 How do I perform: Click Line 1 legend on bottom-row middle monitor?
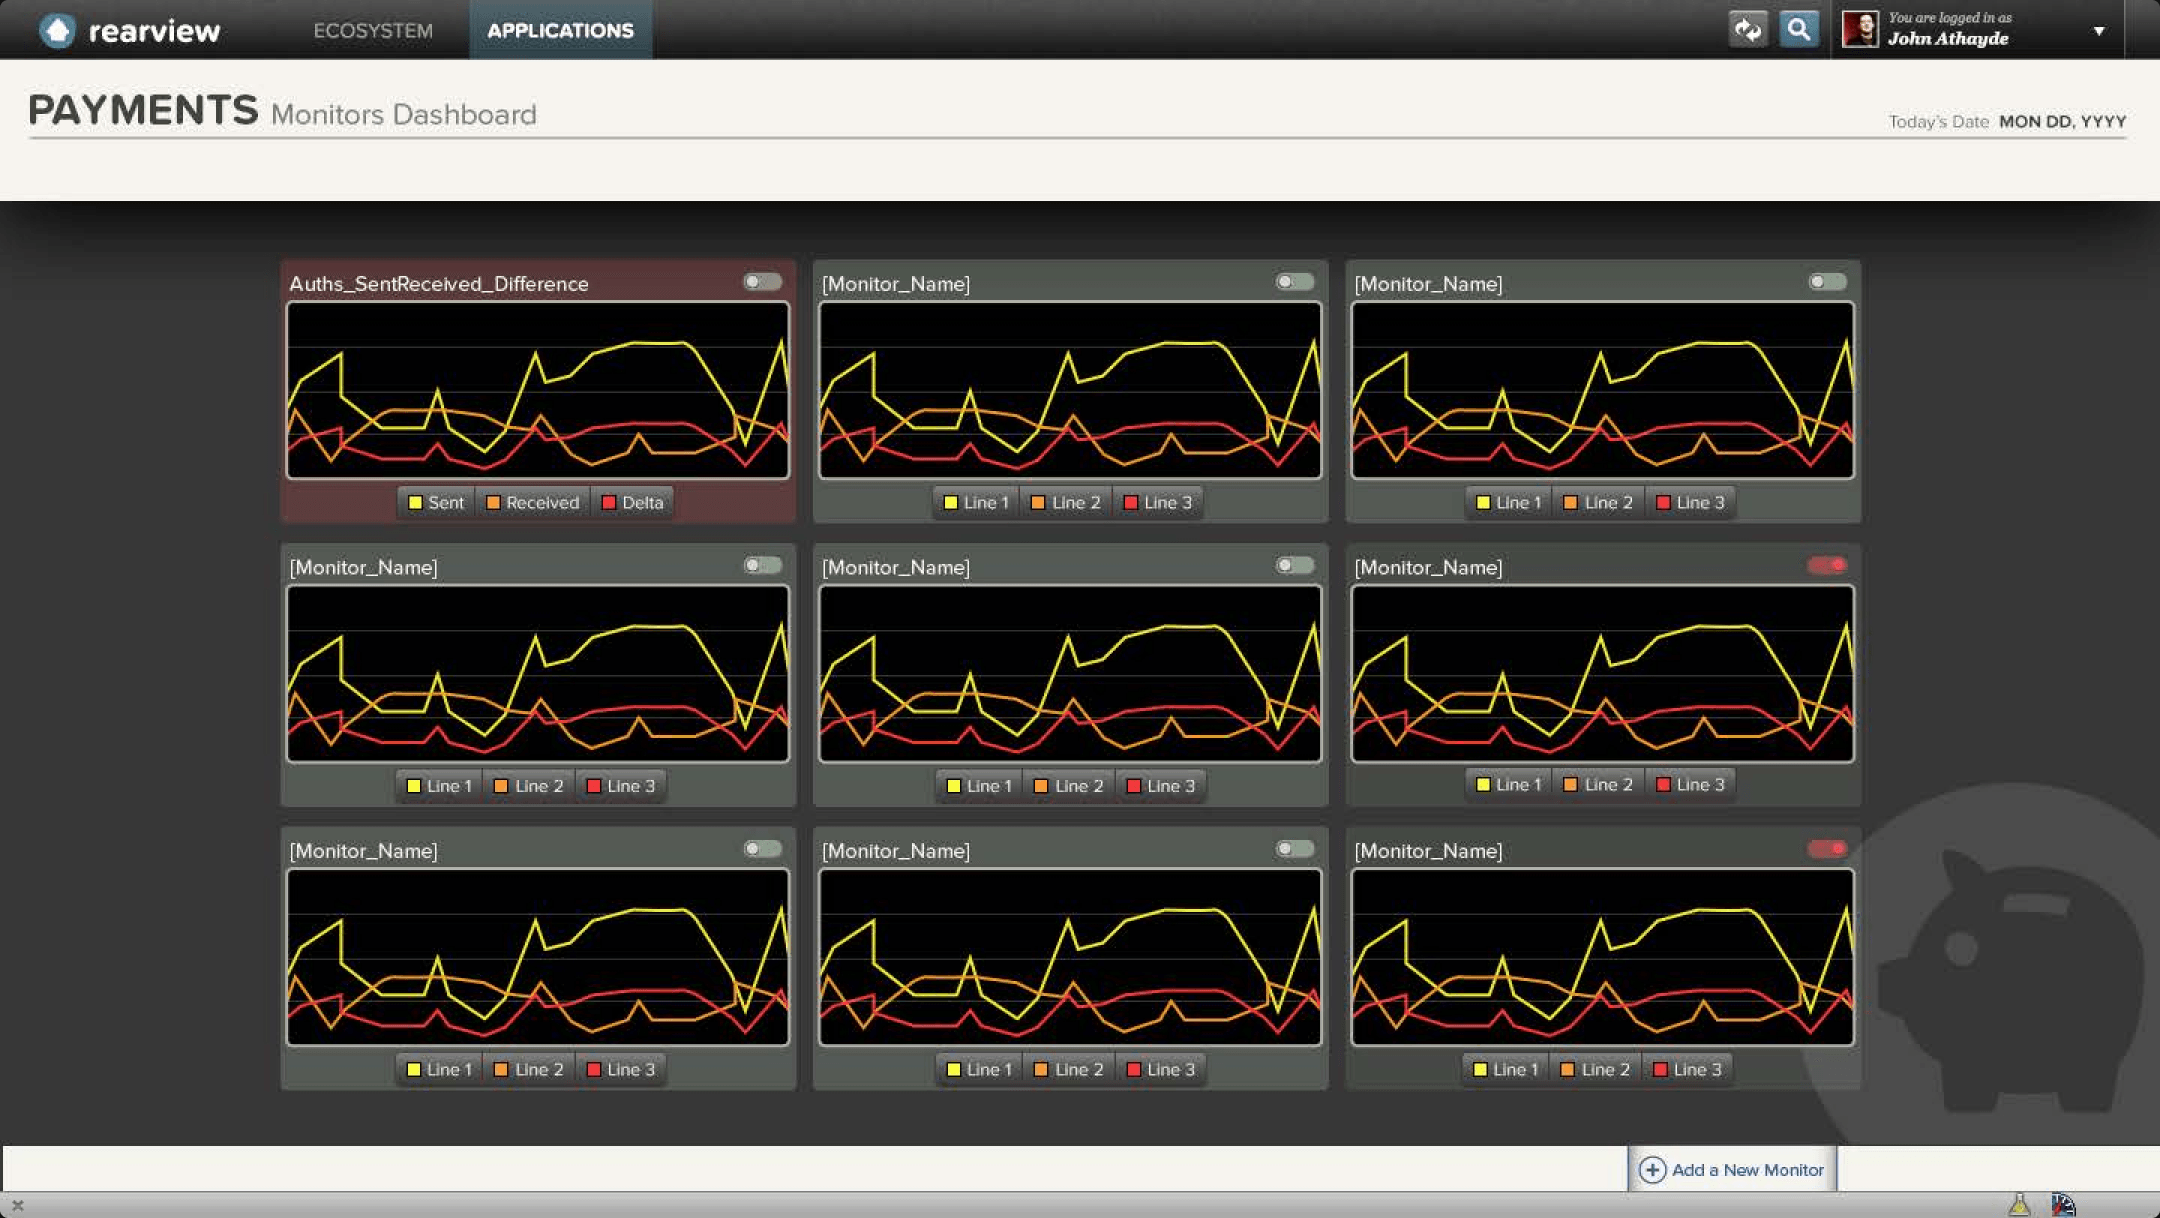pyautogui.click(x=979, y=1069)
